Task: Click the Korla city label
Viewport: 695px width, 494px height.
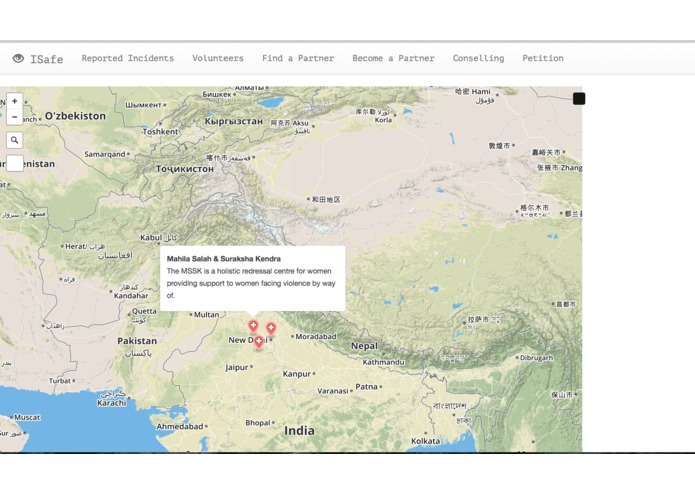Action: point(383,120)
